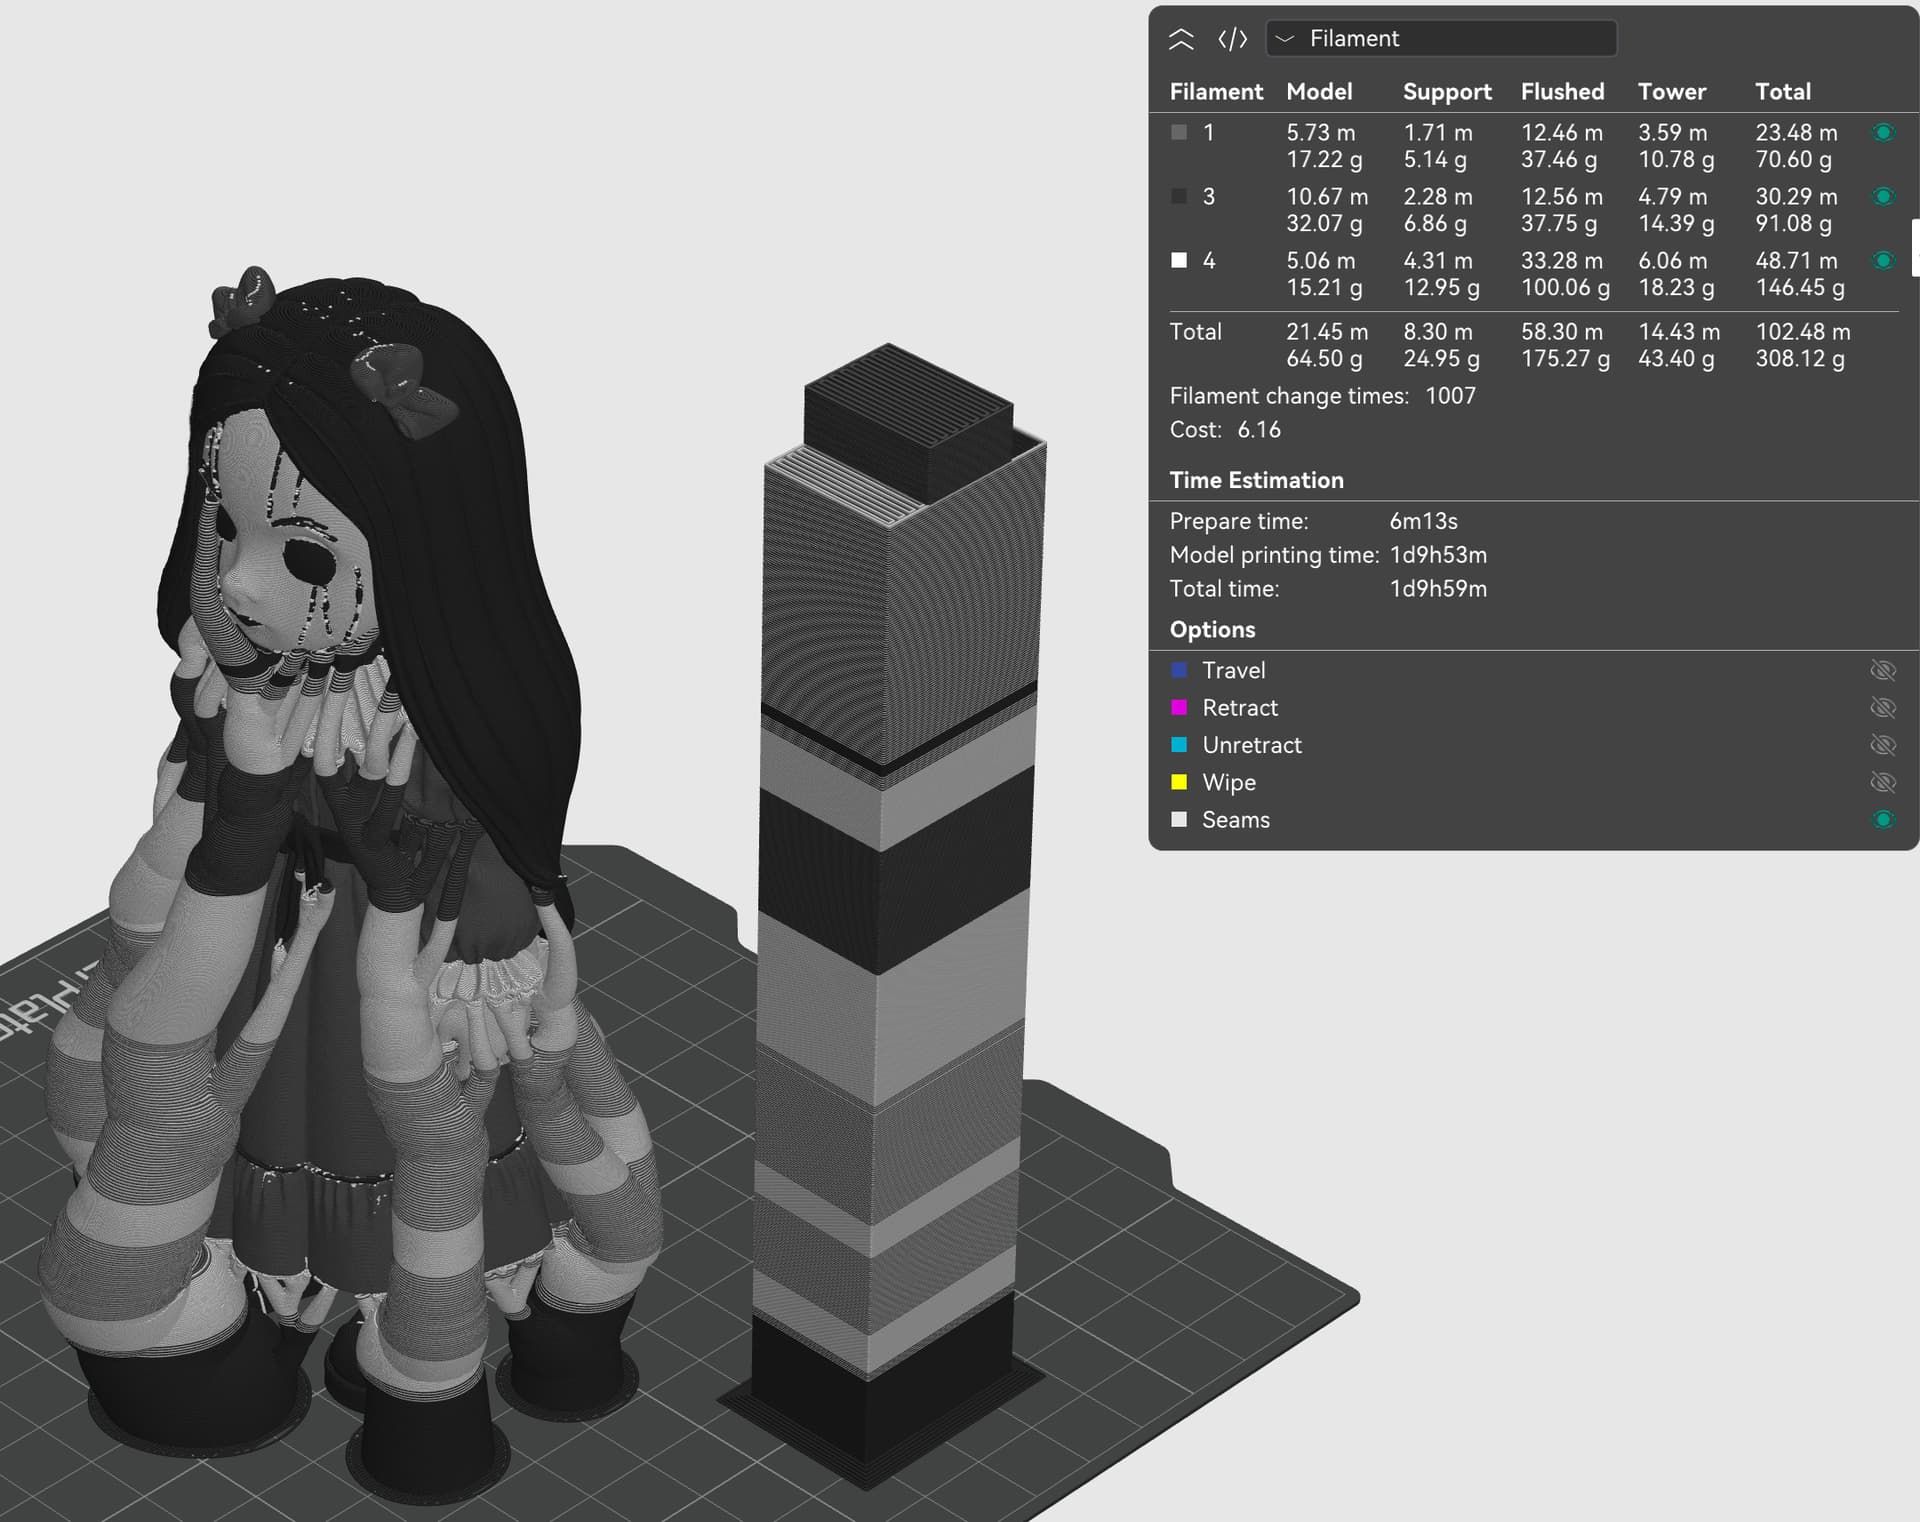
Task: Click the Retract magenta color swatch
Action: pyautogui.click(x=1179, y=708)
